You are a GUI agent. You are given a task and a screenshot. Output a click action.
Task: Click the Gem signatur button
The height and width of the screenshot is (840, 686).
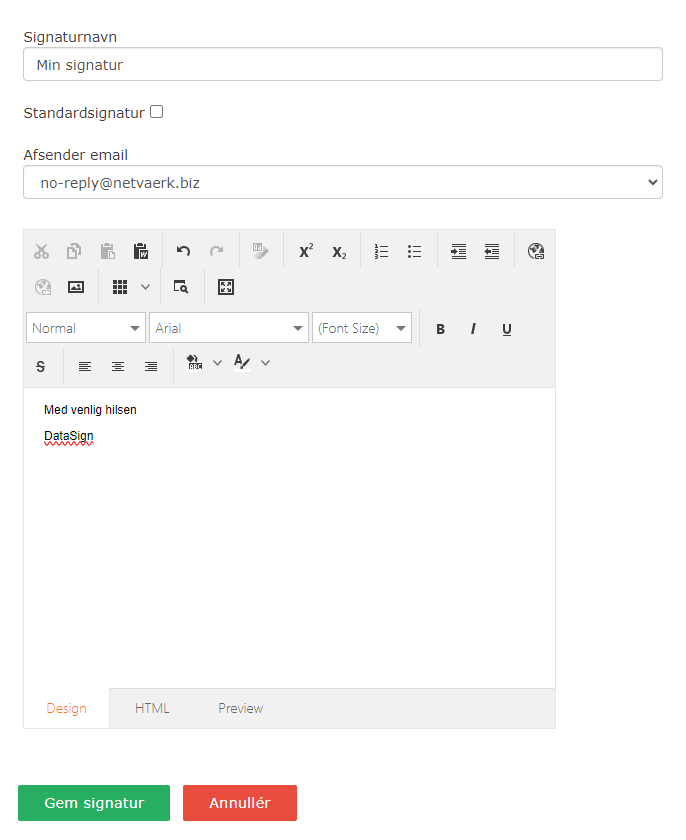(x=94, y=803)
